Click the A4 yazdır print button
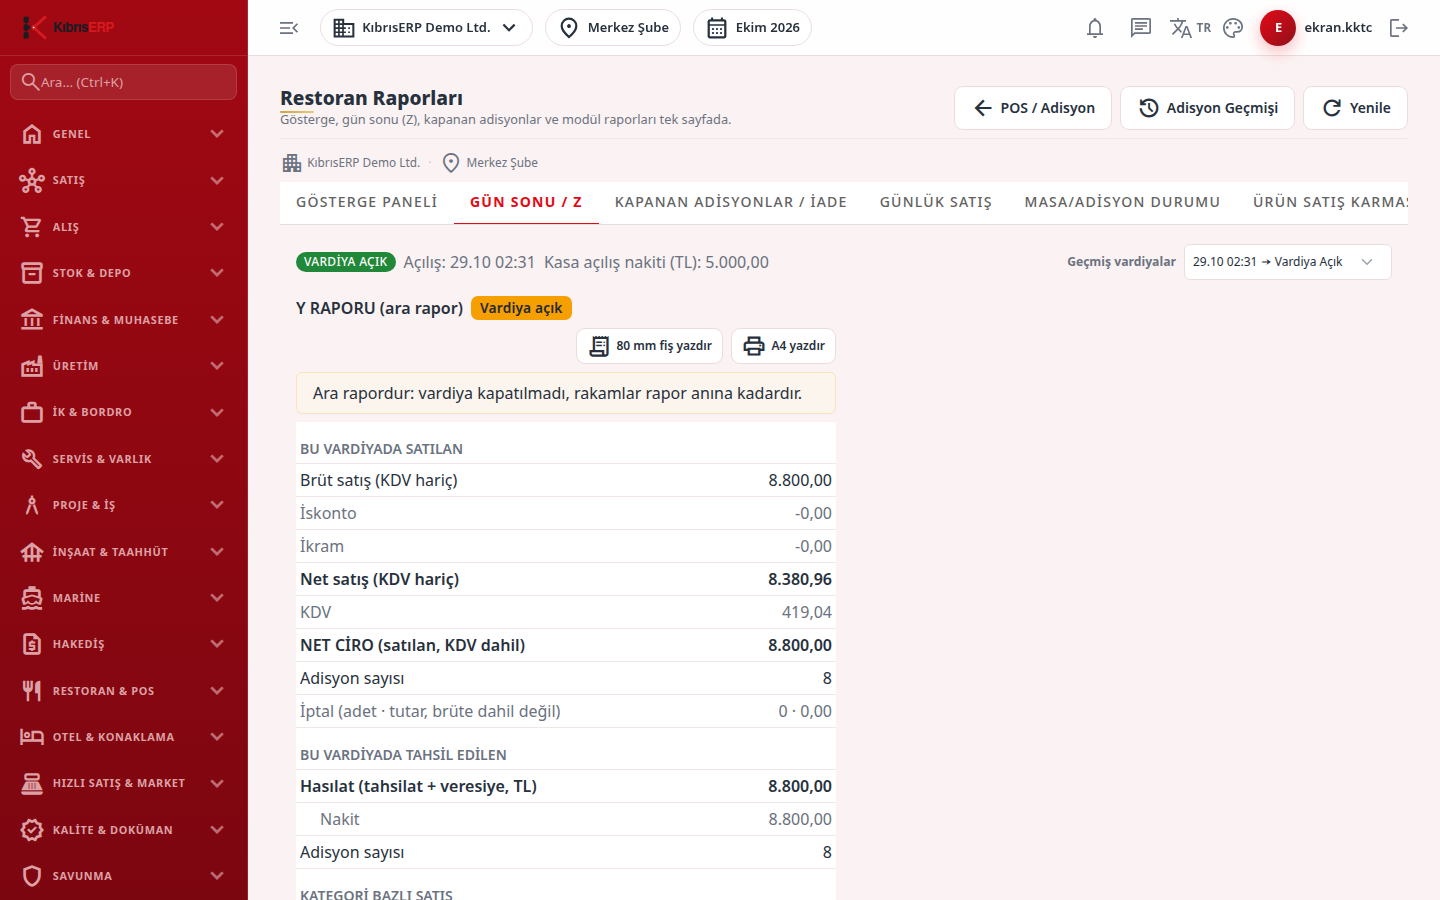The image size is (1440, 900). tap(784, 346)
